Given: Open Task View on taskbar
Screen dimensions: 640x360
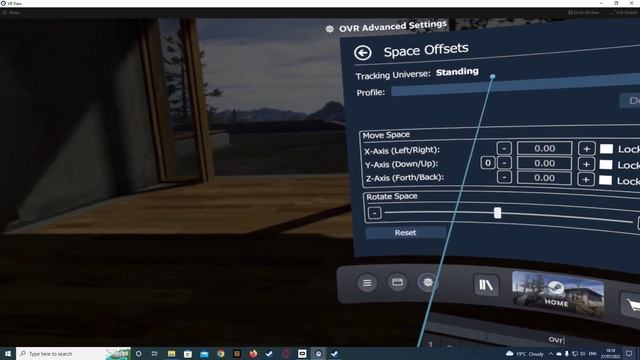Looking at the screenshot, I should tap(155, 353).
